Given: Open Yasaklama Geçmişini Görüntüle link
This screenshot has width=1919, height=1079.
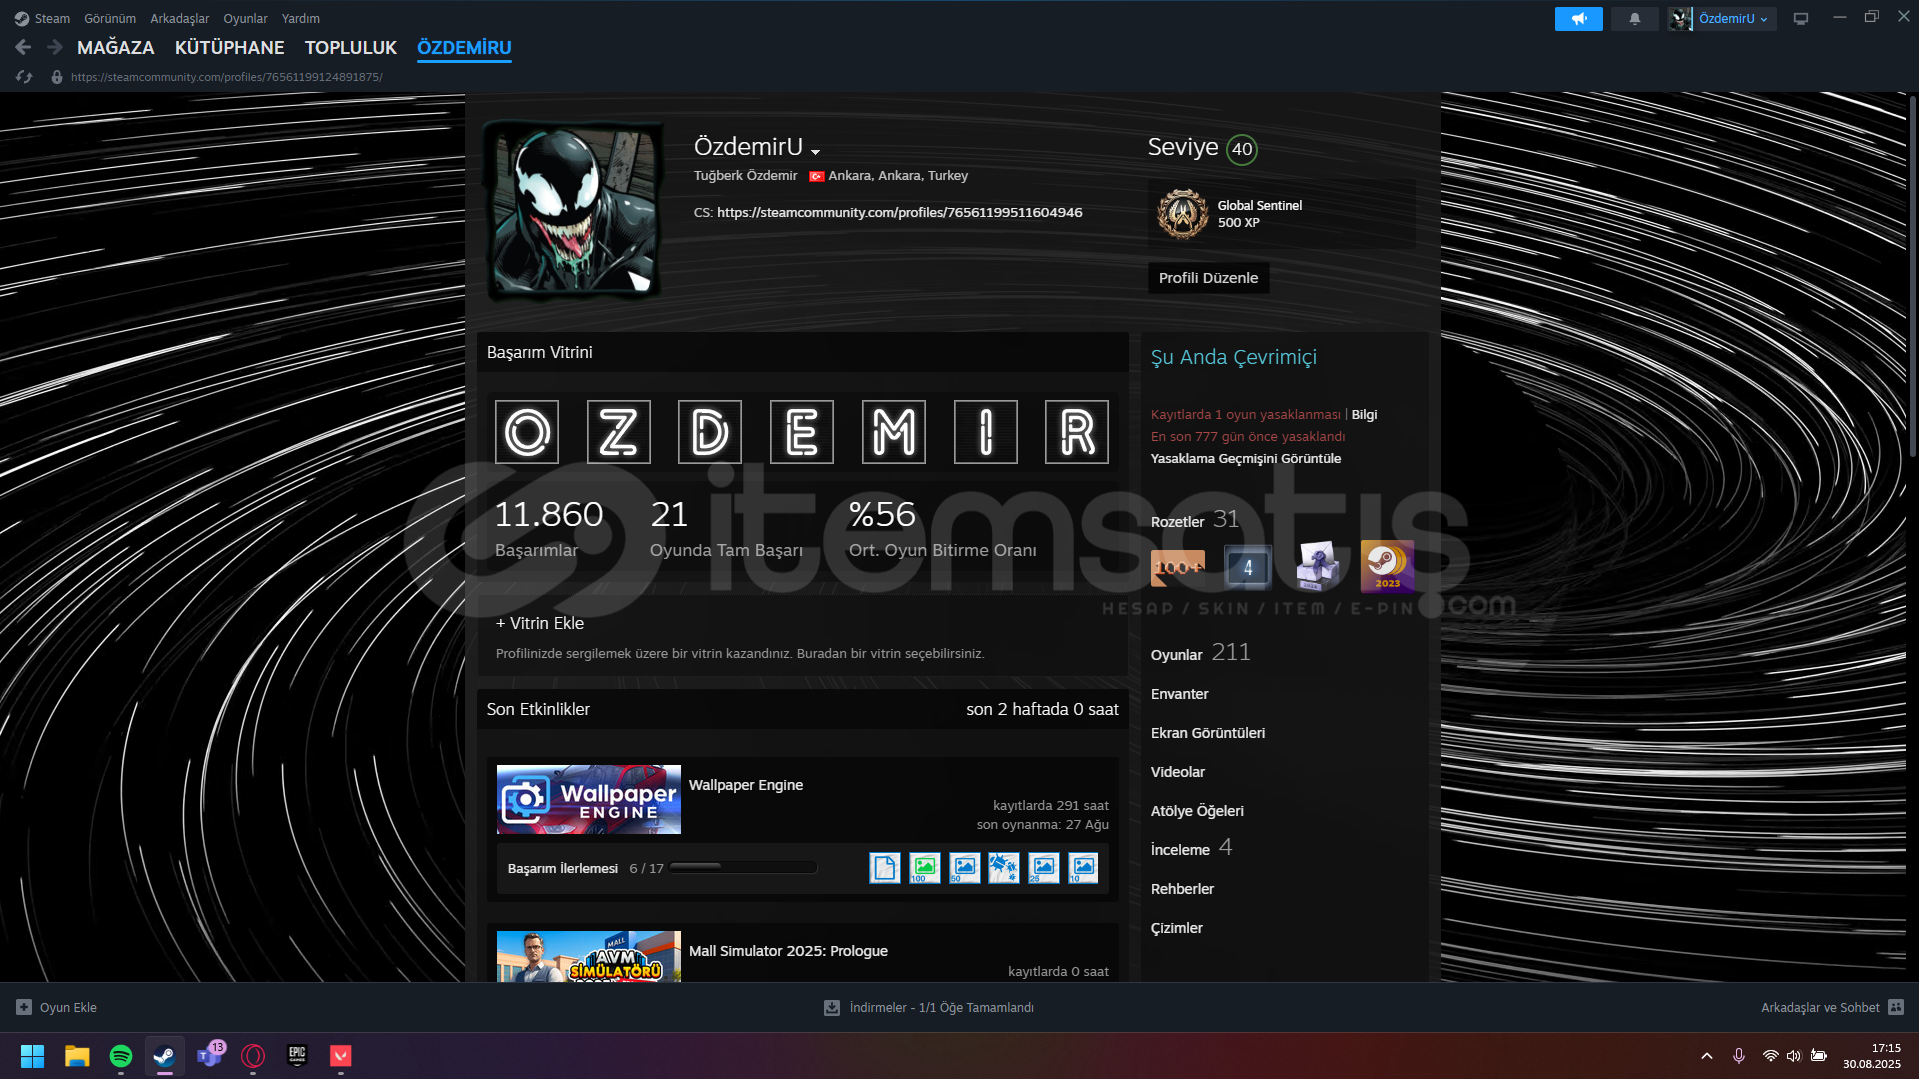Looking at the screenshot, I should [1246, 459].
